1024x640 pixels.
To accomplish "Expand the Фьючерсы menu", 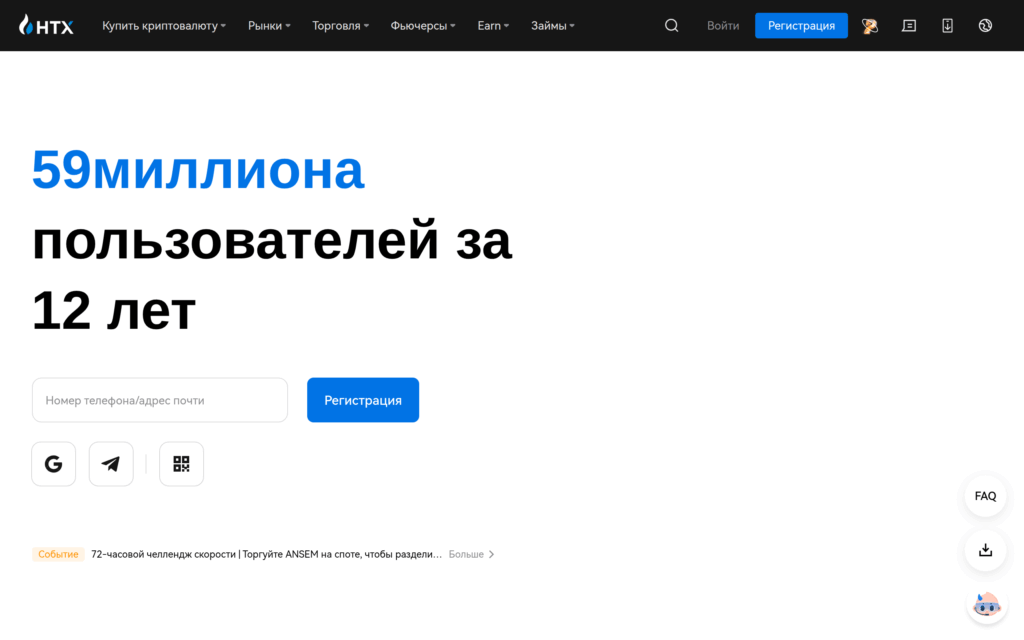I will point(423,25).
